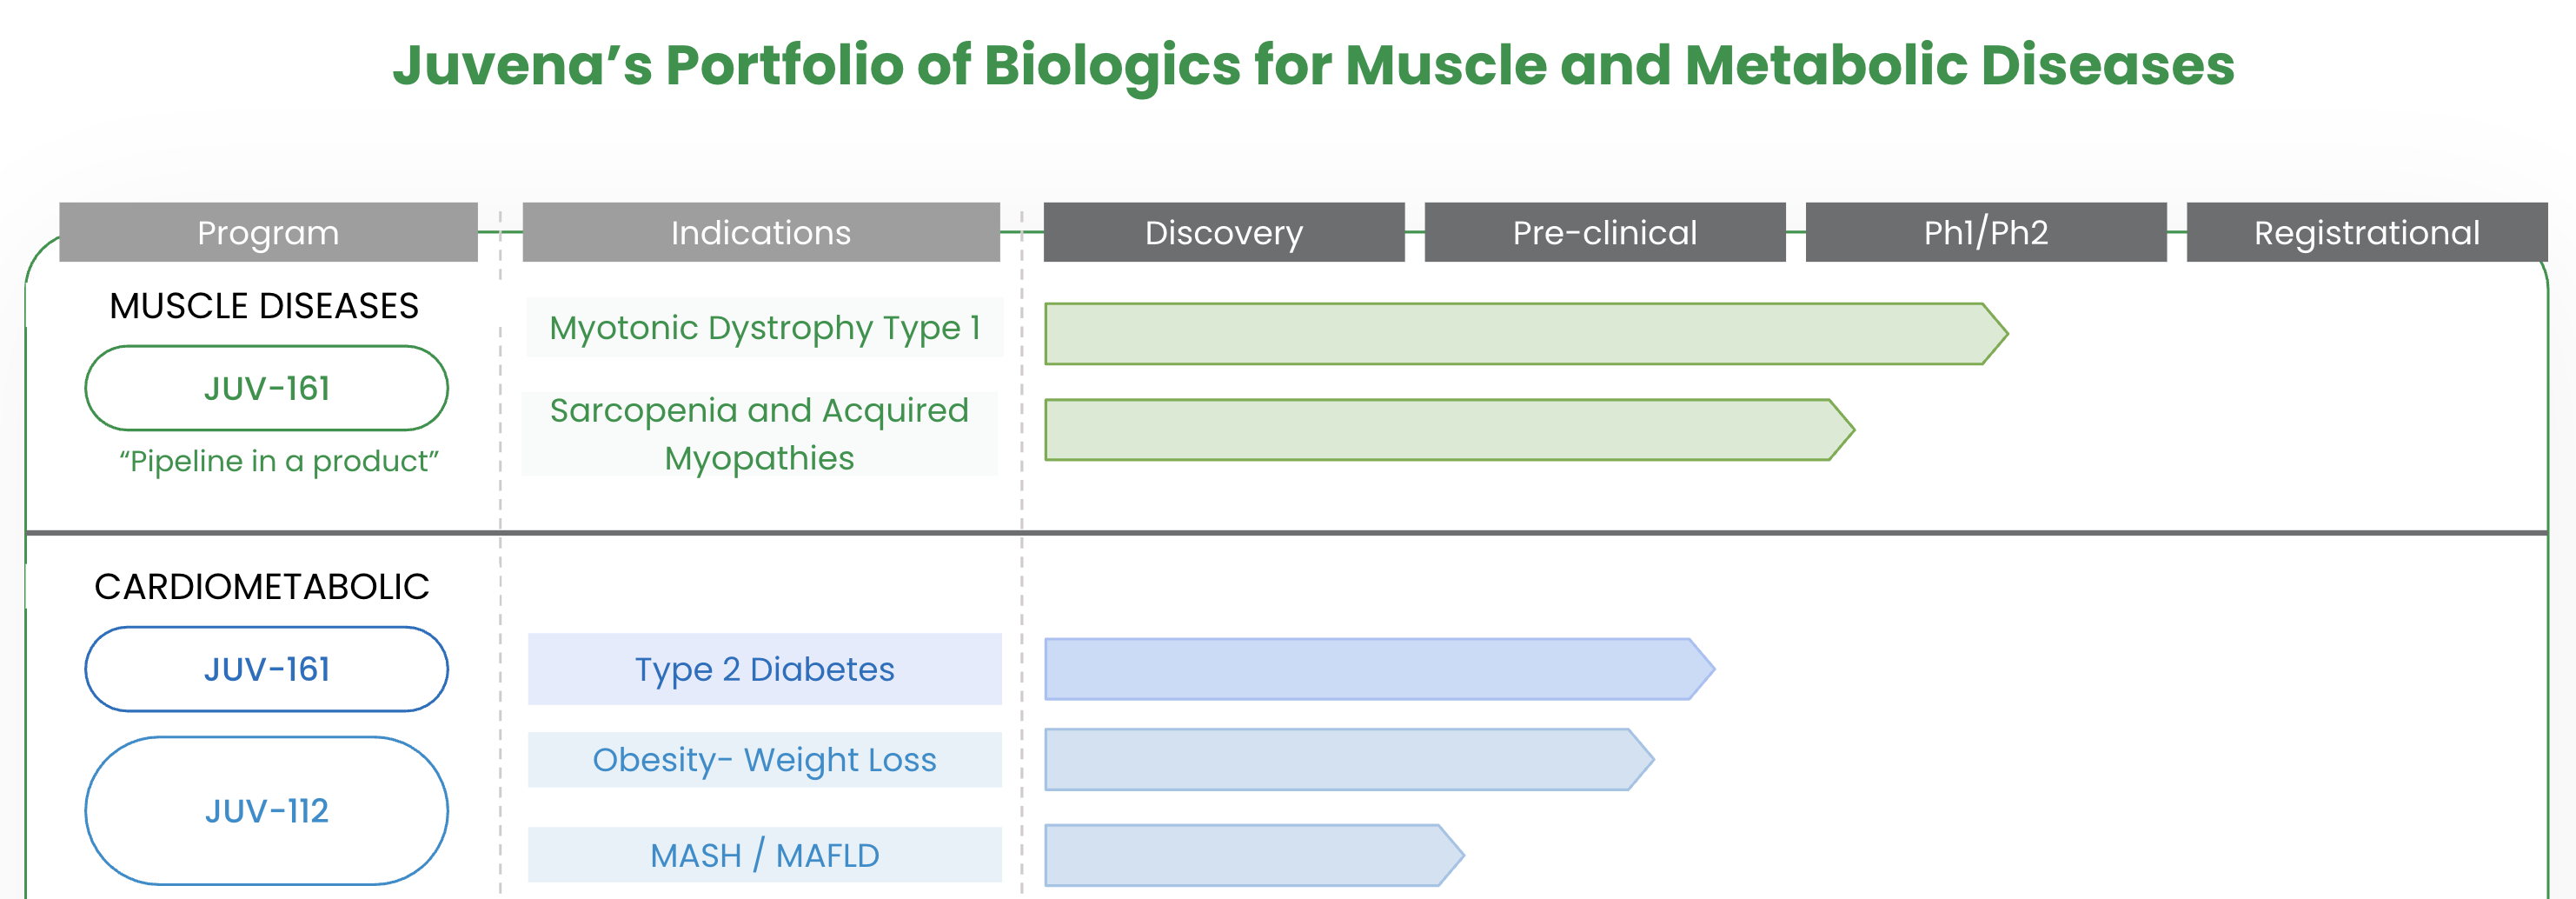Click the CARDIOMETABOLIC section heading
The height and width of the screenshot is (899, 2576).
262,586
